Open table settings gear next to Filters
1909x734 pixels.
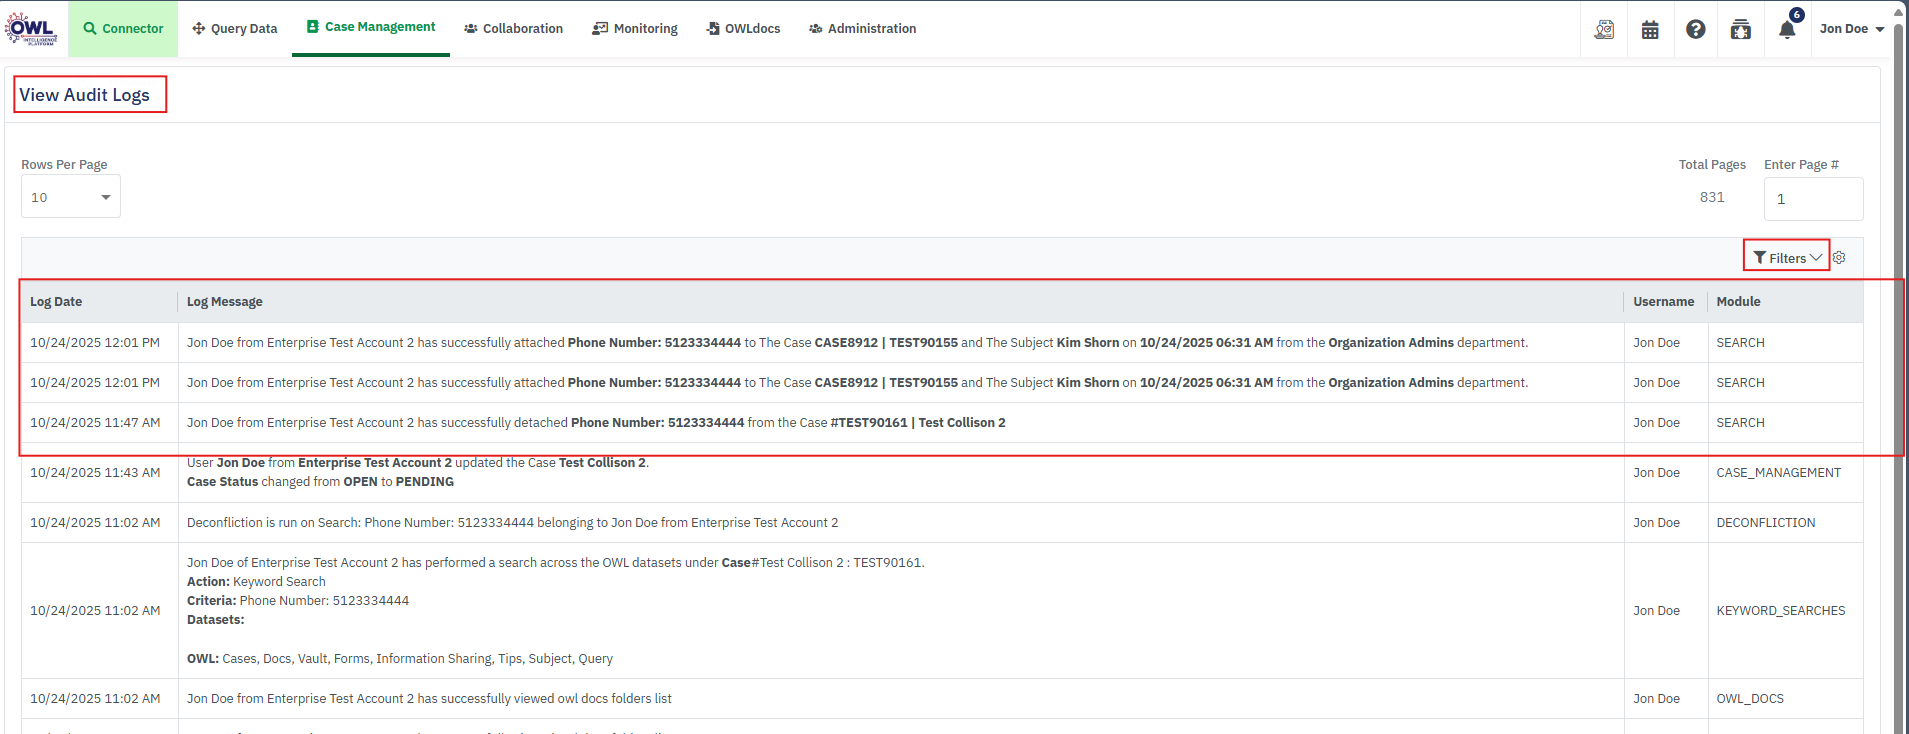(x=1839, y=258)
